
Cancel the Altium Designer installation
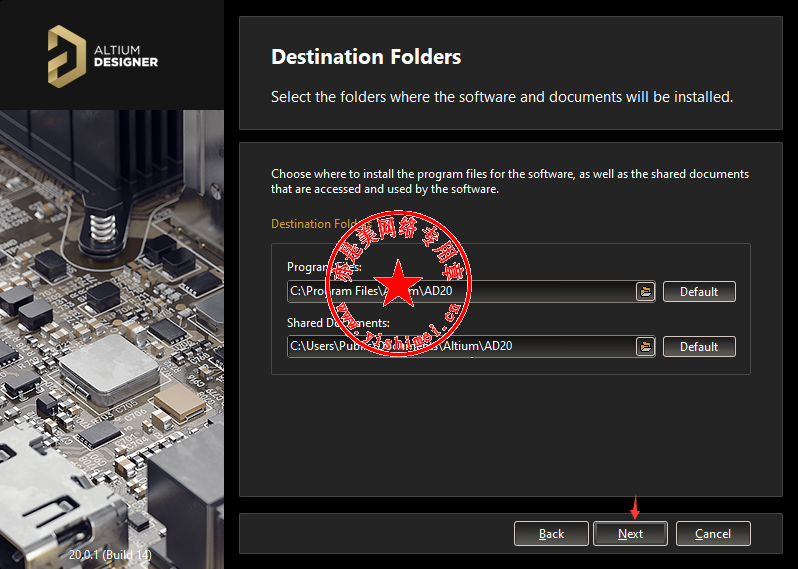(x=712, y=533)
